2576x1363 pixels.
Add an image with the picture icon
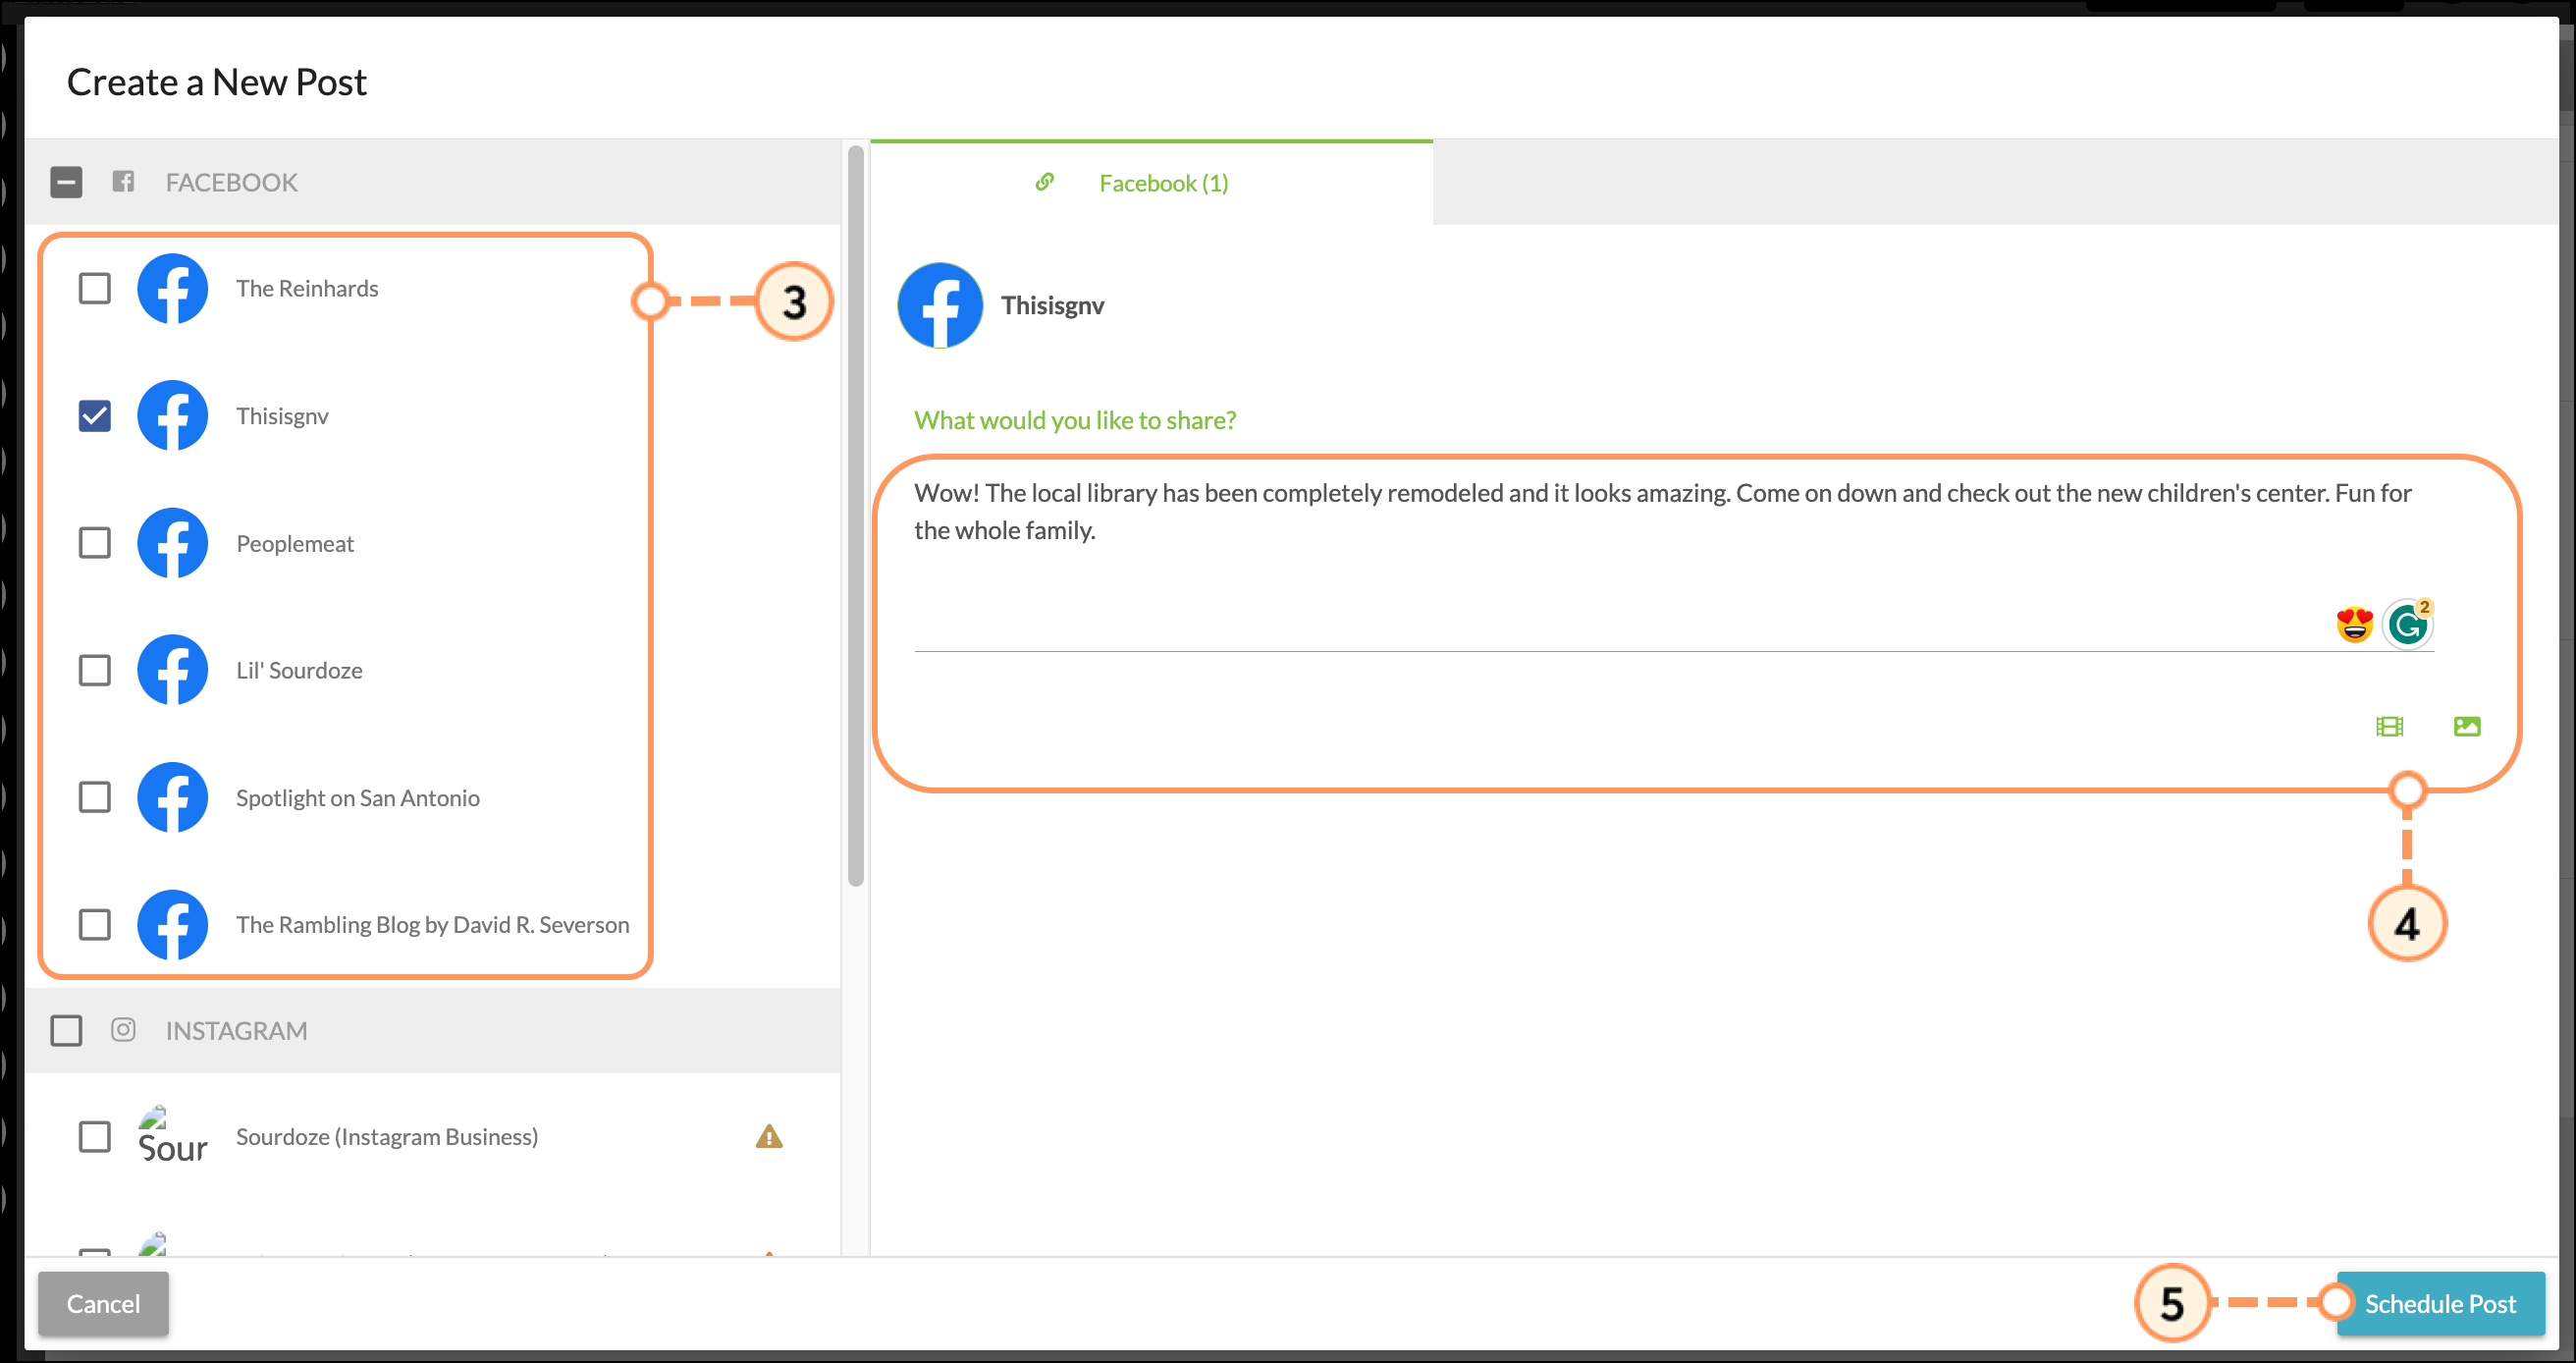pos(2466,726)
